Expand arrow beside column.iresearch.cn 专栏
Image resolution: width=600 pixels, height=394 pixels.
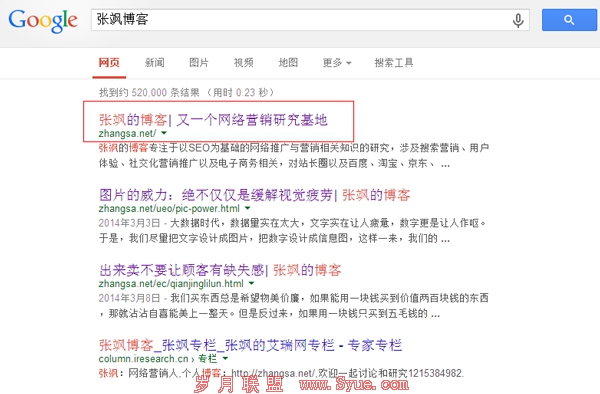pyautogui.click(x=225, y=359)
